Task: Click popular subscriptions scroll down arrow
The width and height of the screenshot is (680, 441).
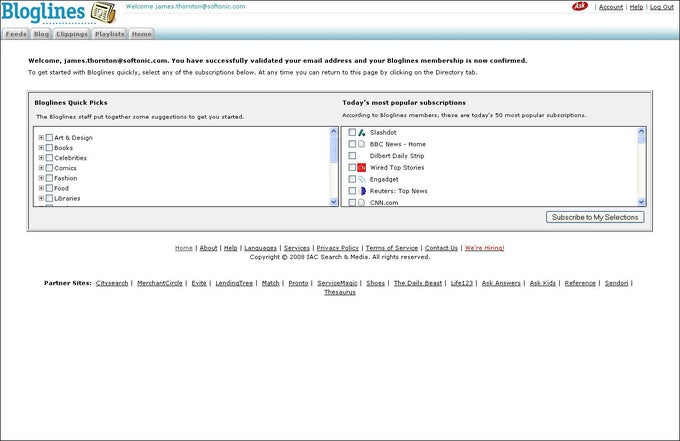Action: [x=641, y=202]
